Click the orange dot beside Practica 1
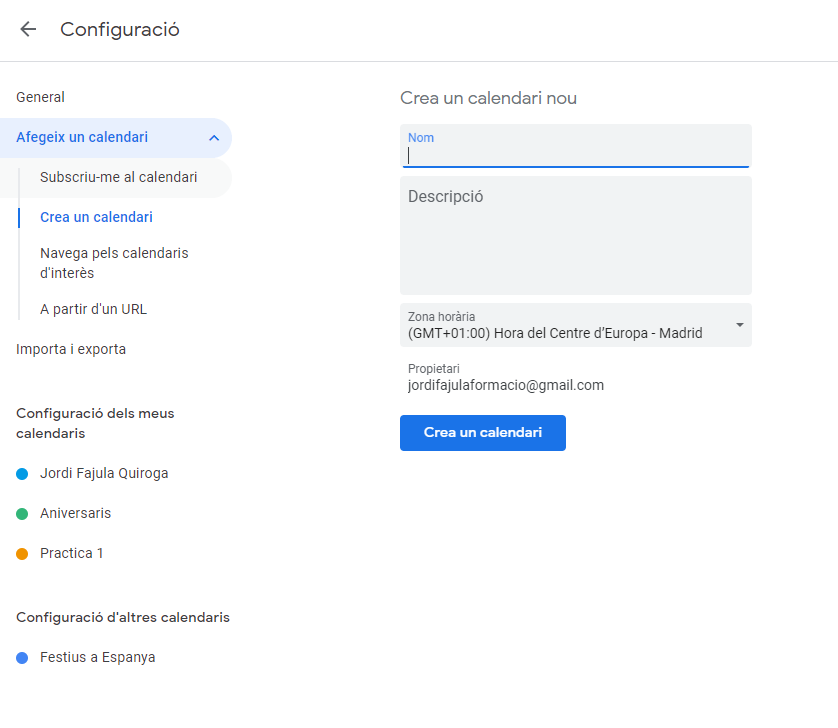Viewport: 838px width, 728px height. [22, 553]
